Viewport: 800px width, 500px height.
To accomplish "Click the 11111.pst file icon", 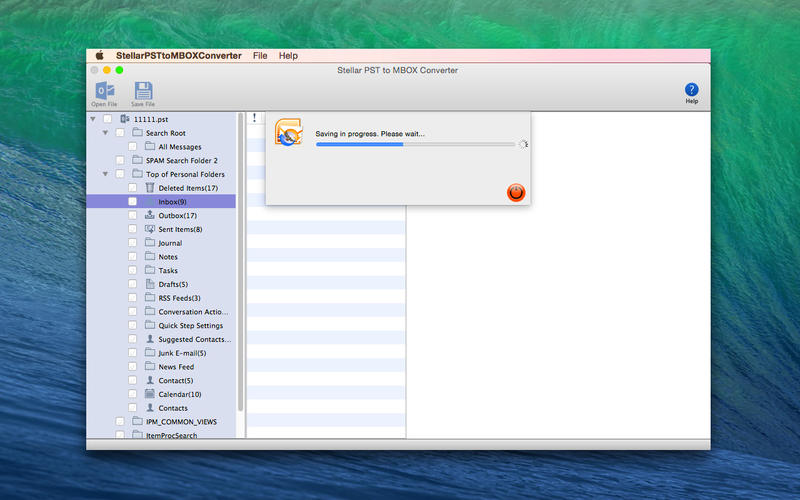I will pos(125,118).
